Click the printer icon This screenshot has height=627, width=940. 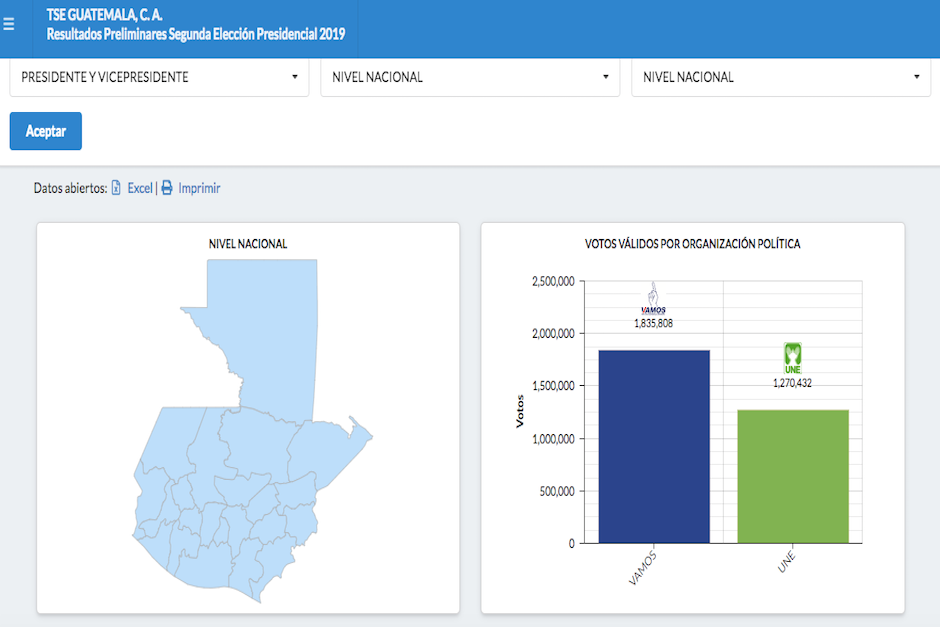coord(167,188)
